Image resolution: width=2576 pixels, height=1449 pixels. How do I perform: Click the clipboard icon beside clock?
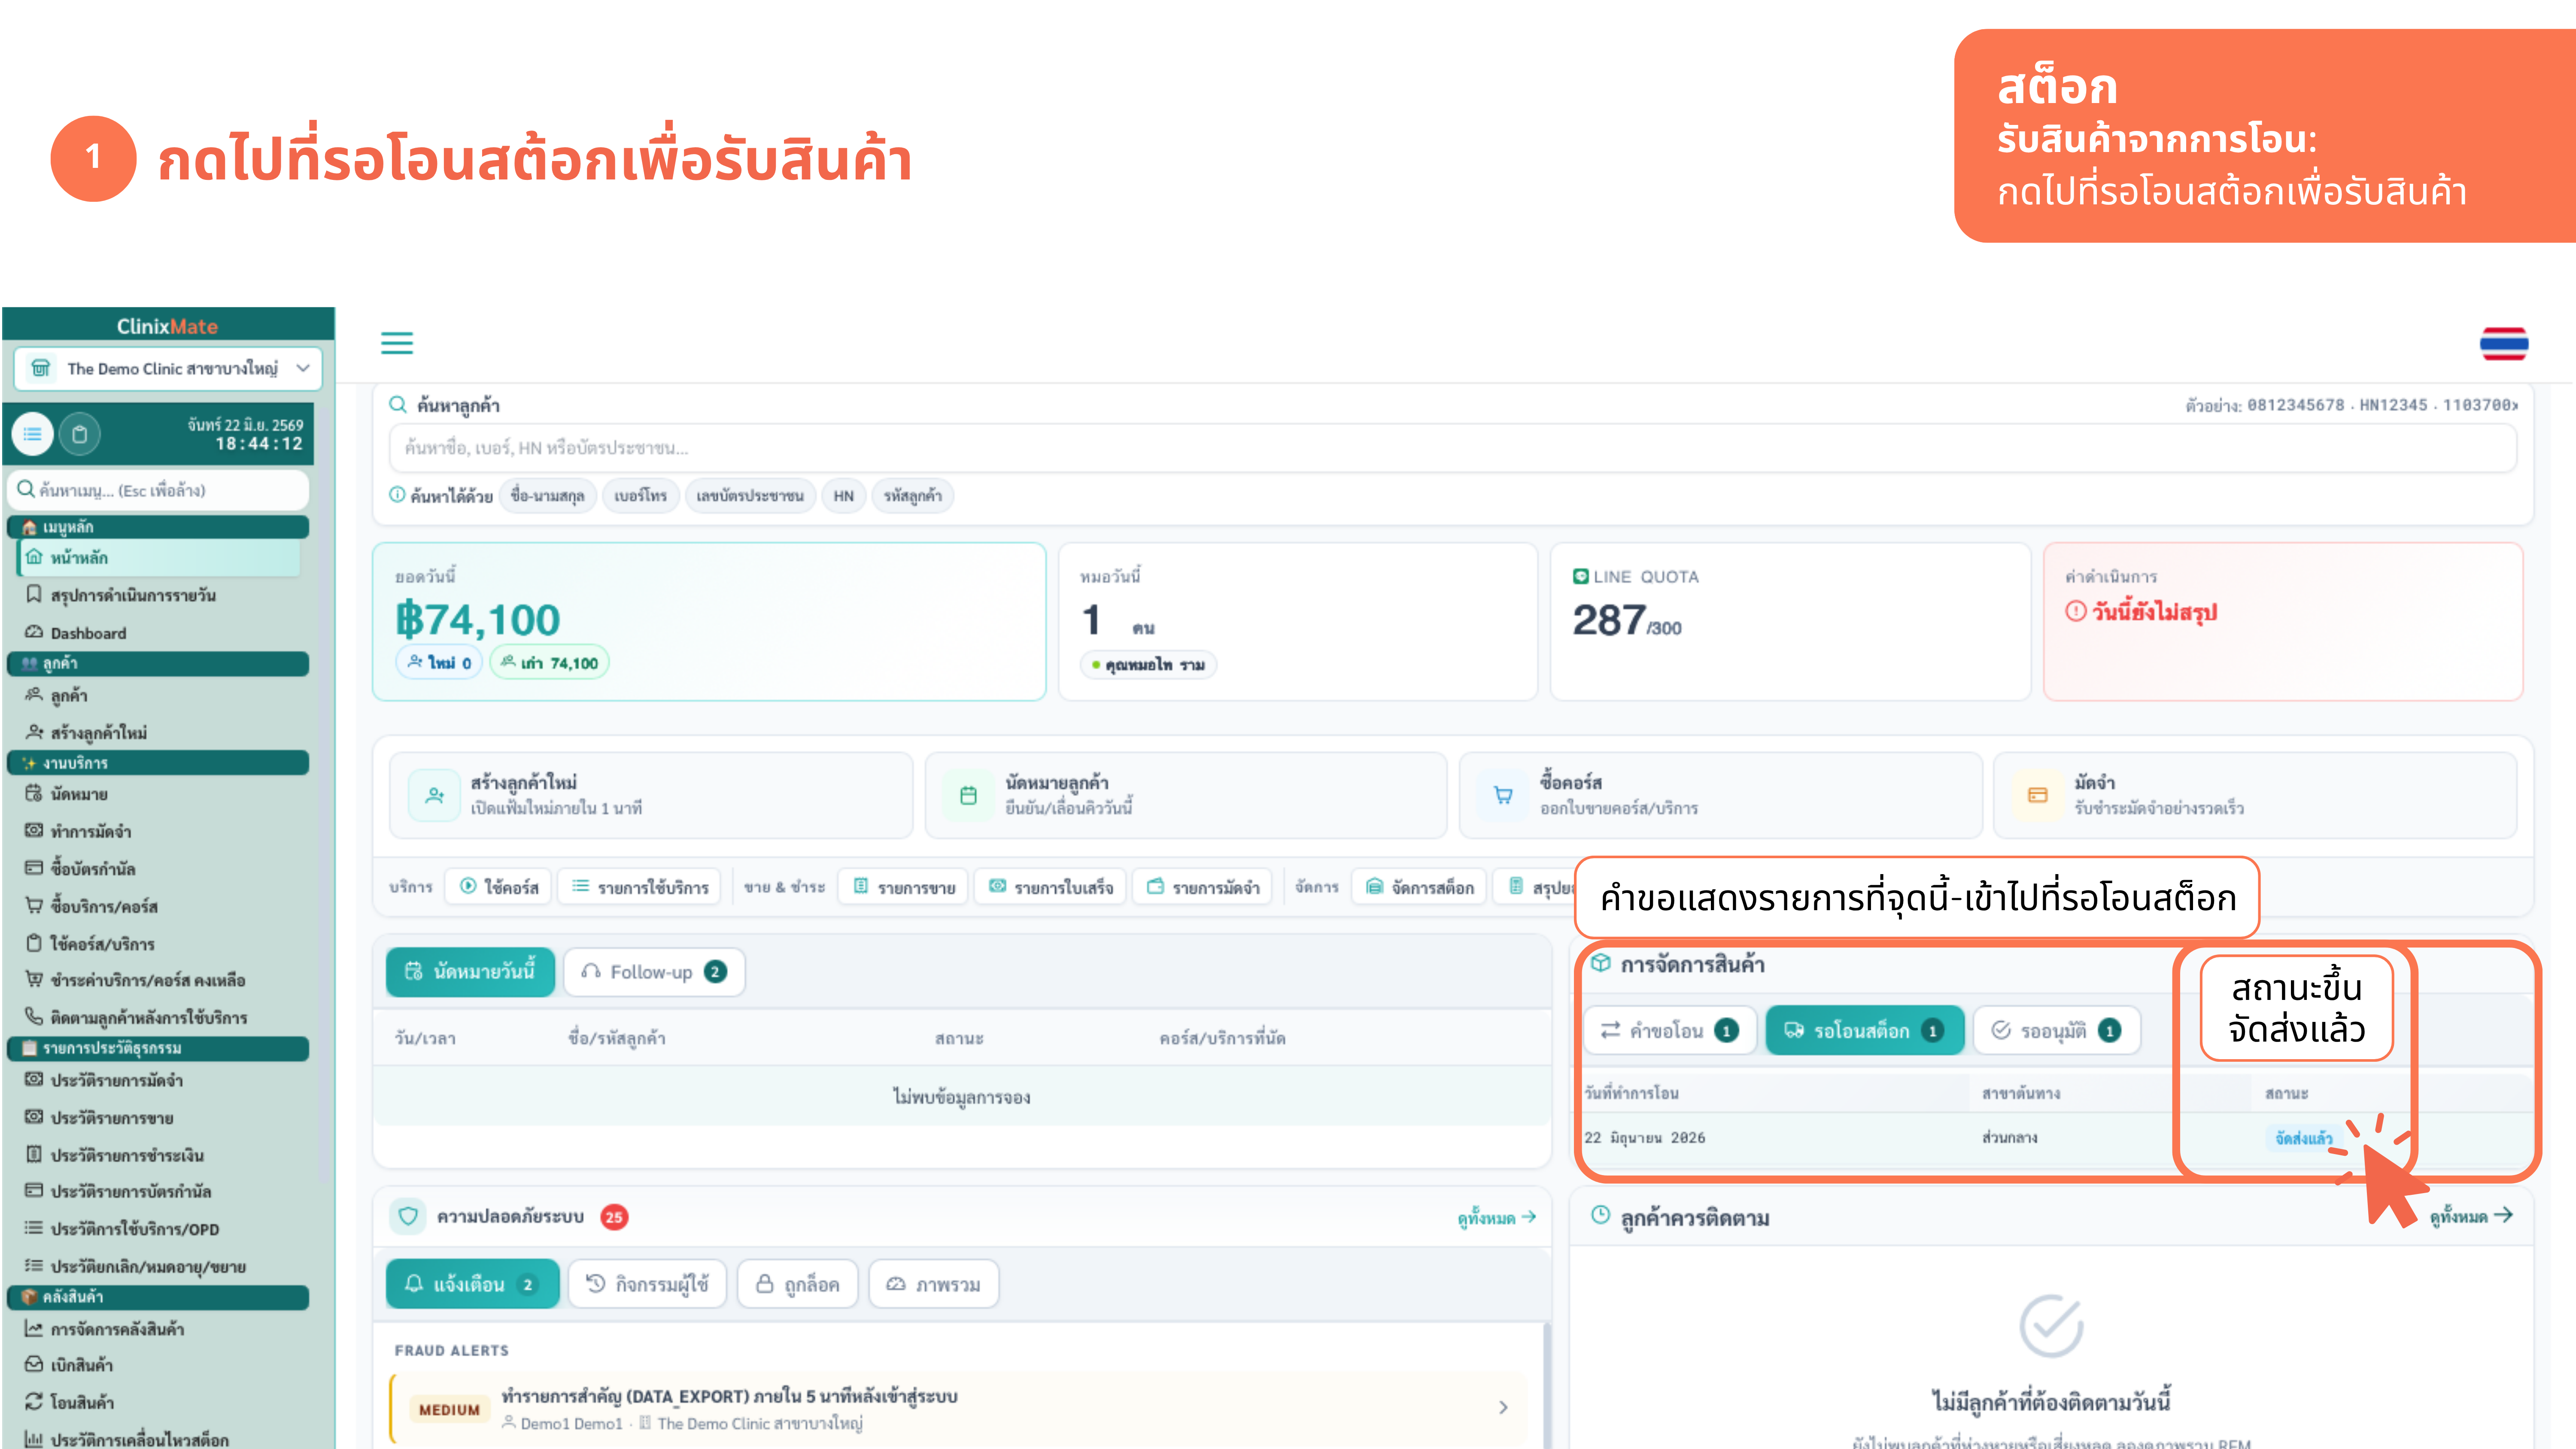[80, 434]
